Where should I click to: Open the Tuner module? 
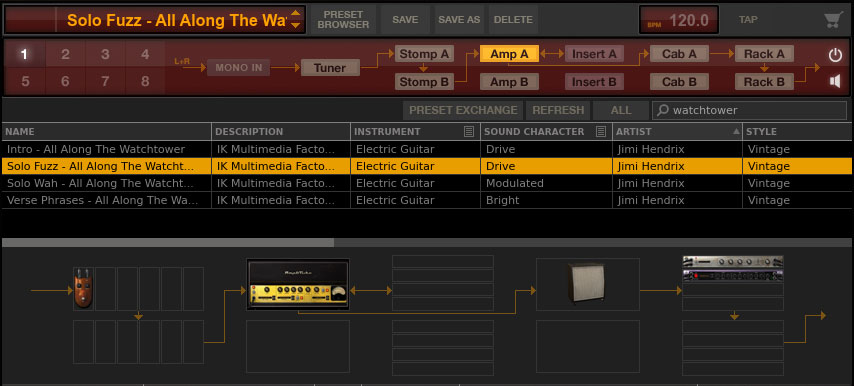click(x=330, y=68)
